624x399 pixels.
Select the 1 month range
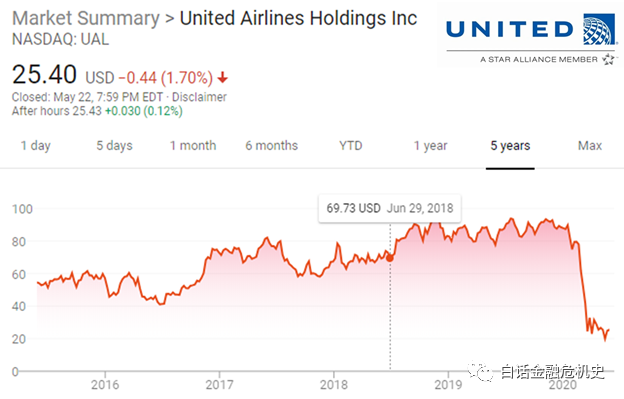[193, 146]
